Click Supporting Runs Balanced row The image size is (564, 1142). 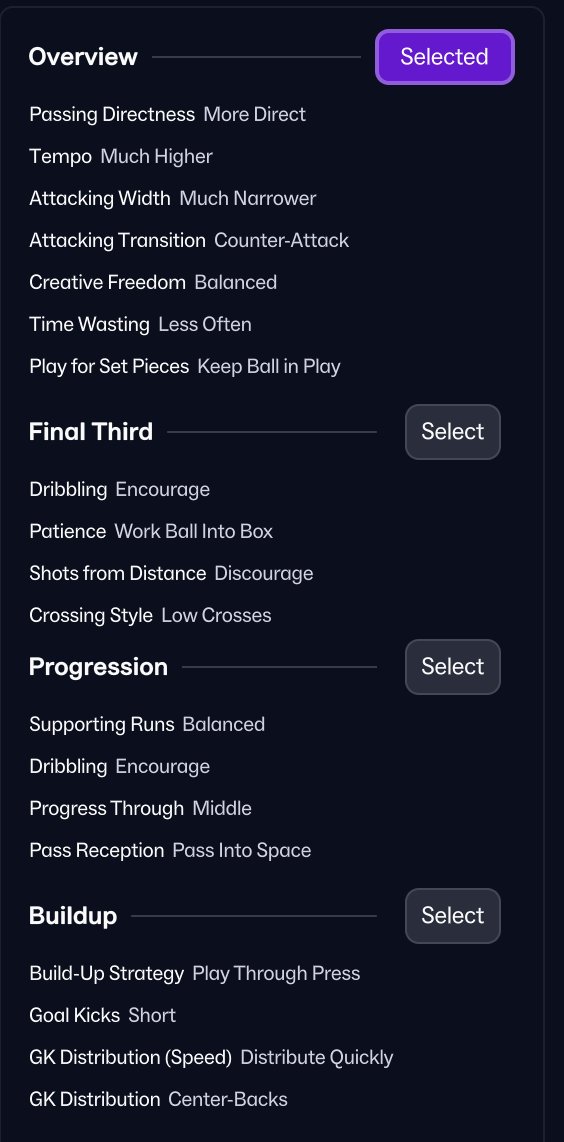[x=147, y=725]
